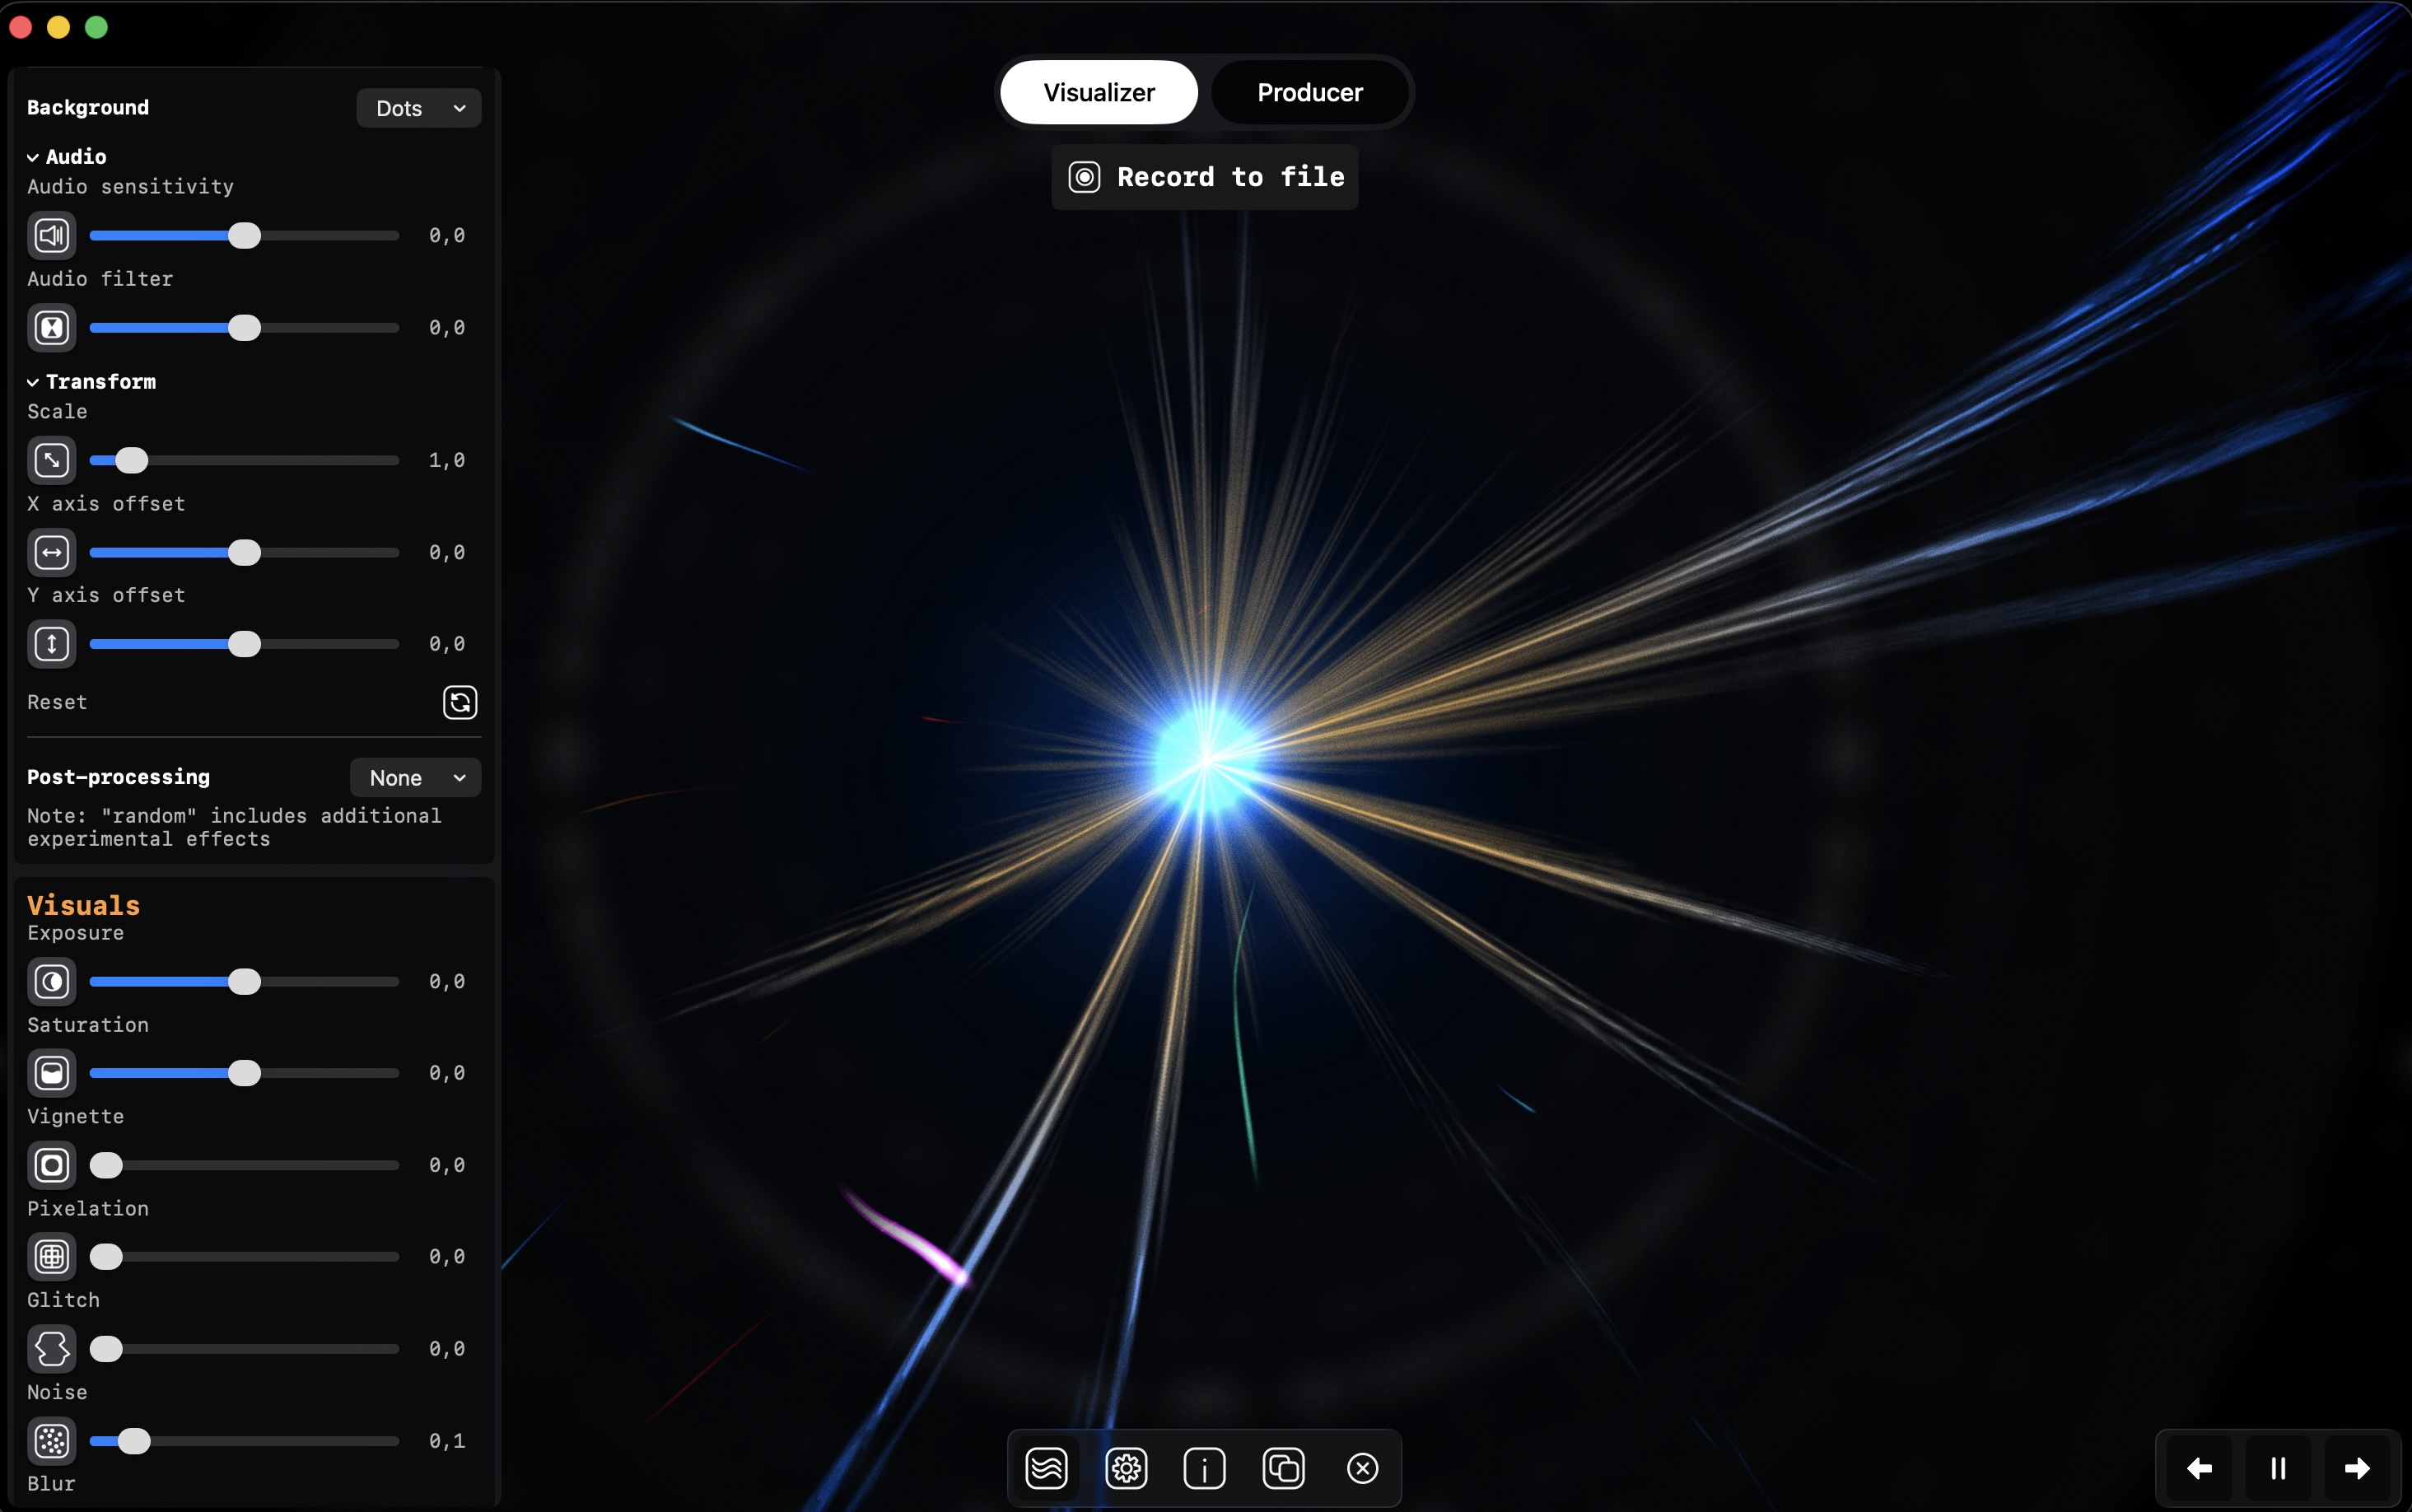
Task: Pause the visualizer playback
Action: click(x=2278, y=1467)
